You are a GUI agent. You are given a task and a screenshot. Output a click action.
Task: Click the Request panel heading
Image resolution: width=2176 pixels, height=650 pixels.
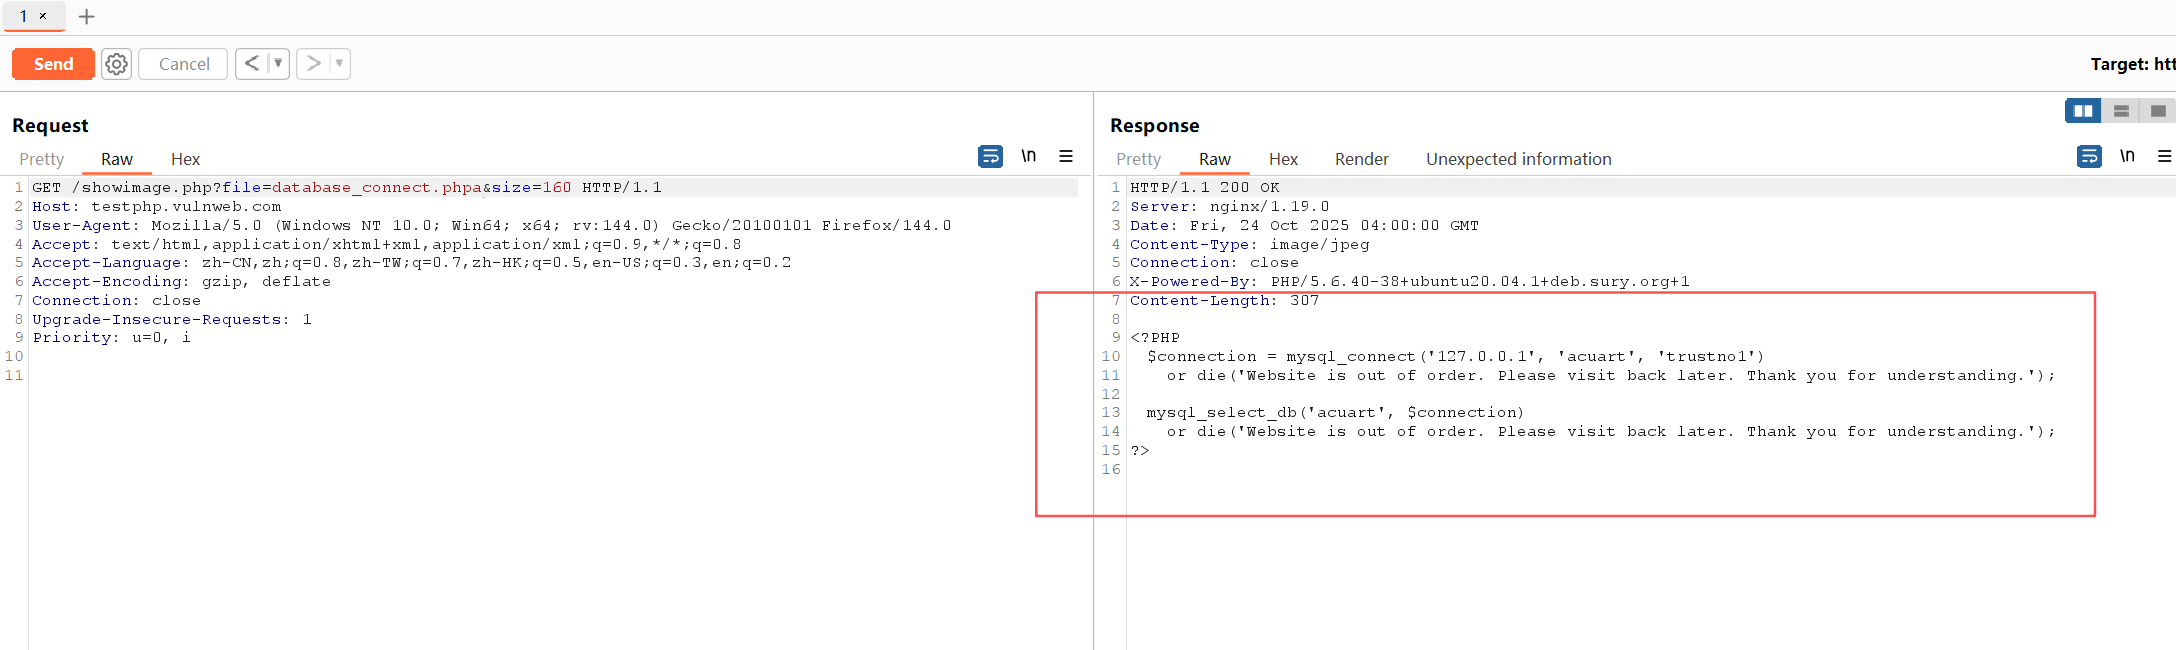pos(50,125)
